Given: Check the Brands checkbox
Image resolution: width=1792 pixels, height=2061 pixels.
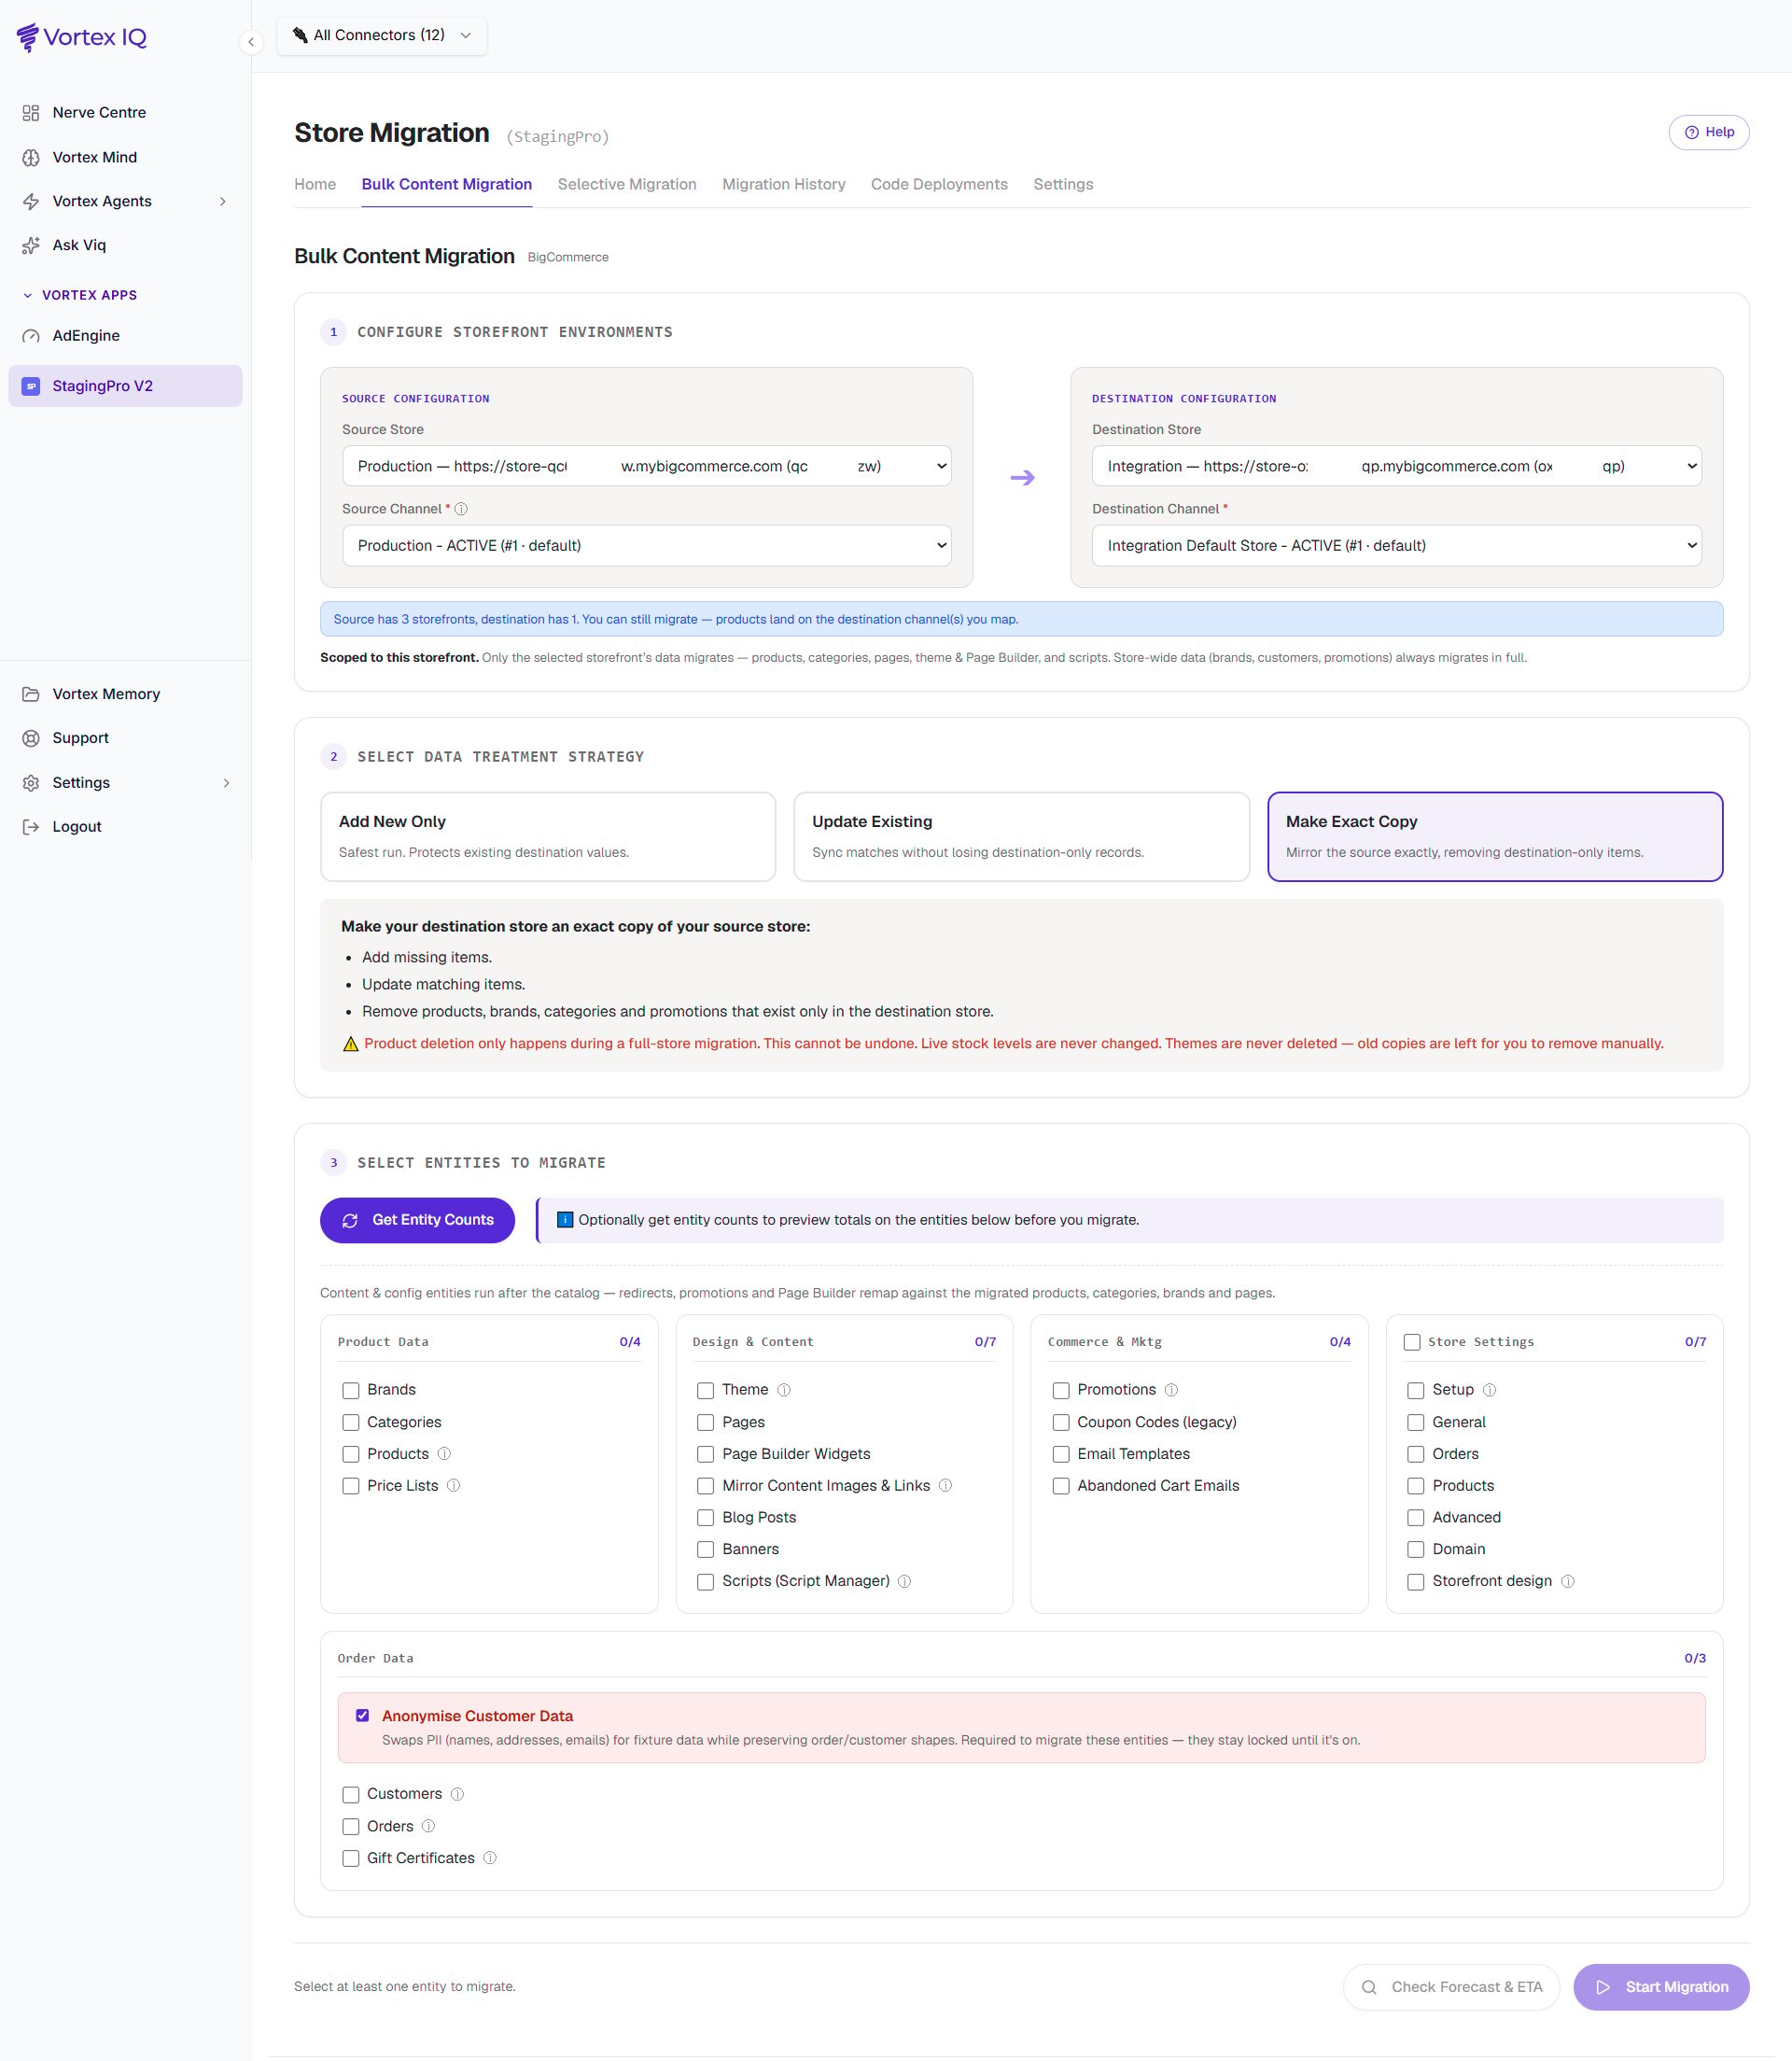Looking at the screenshot, I should pyautogui.click(x=351, y=1391).
